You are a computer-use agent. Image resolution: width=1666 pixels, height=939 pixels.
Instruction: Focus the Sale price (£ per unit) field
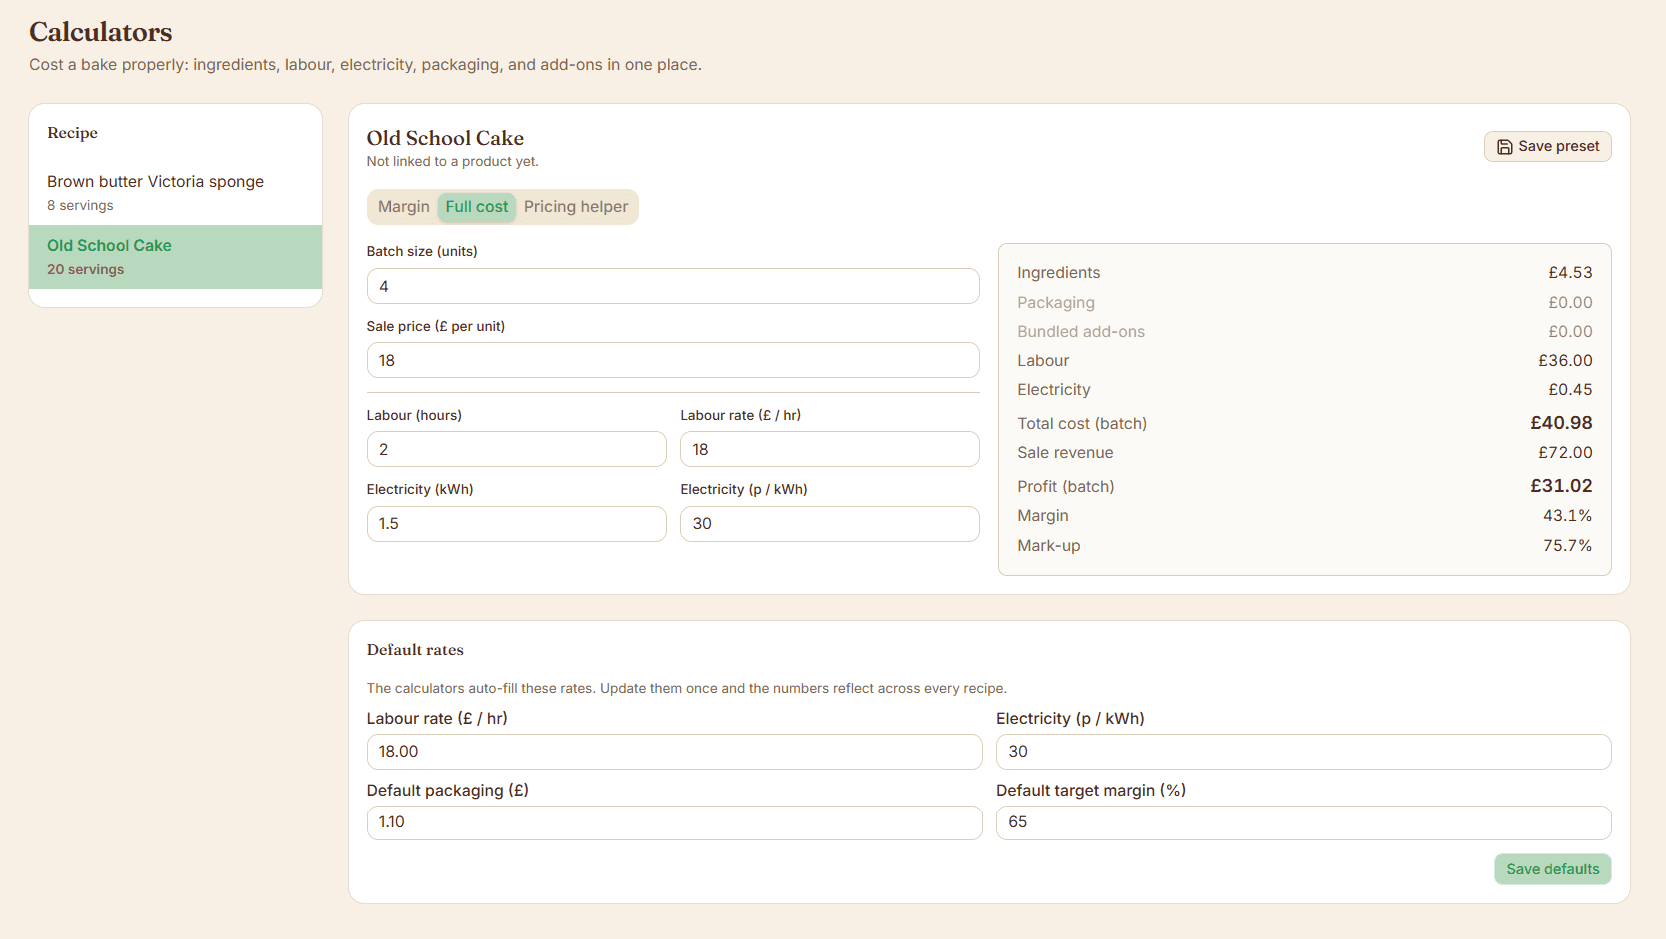point(673,360)
